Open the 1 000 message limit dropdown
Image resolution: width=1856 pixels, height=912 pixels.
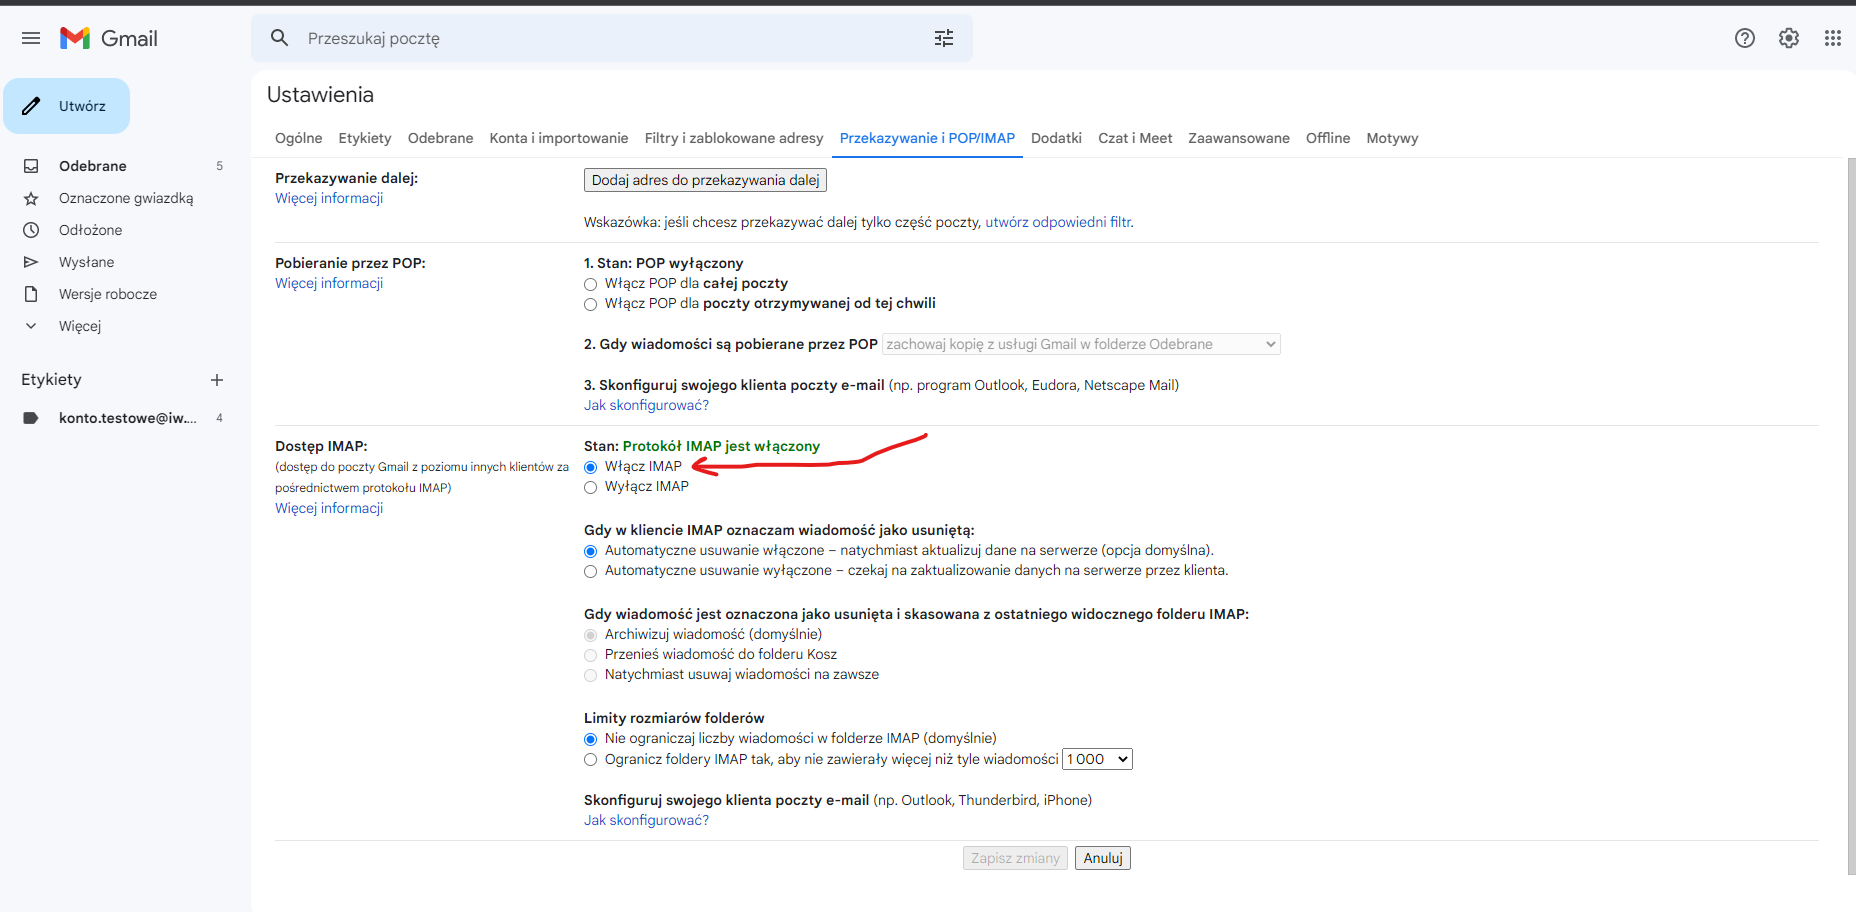[1096, 759]
